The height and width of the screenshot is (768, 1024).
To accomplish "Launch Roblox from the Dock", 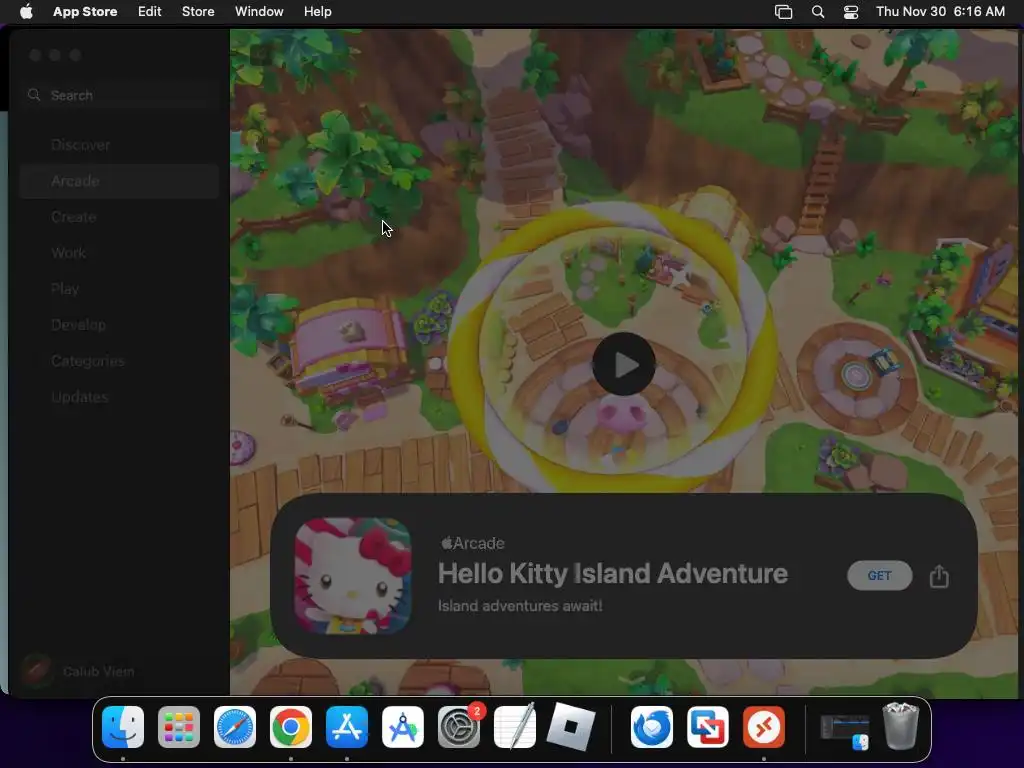I will tap(571, 726).
